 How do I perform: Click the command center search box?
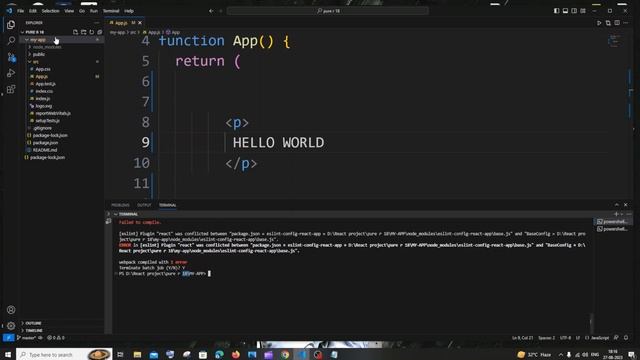[328, 11]
